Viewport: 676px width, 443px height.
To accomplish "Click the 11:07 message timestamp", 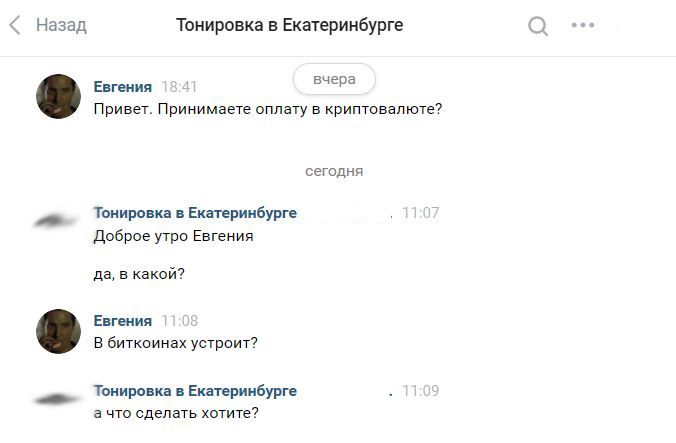I will (x=421, y=212).
